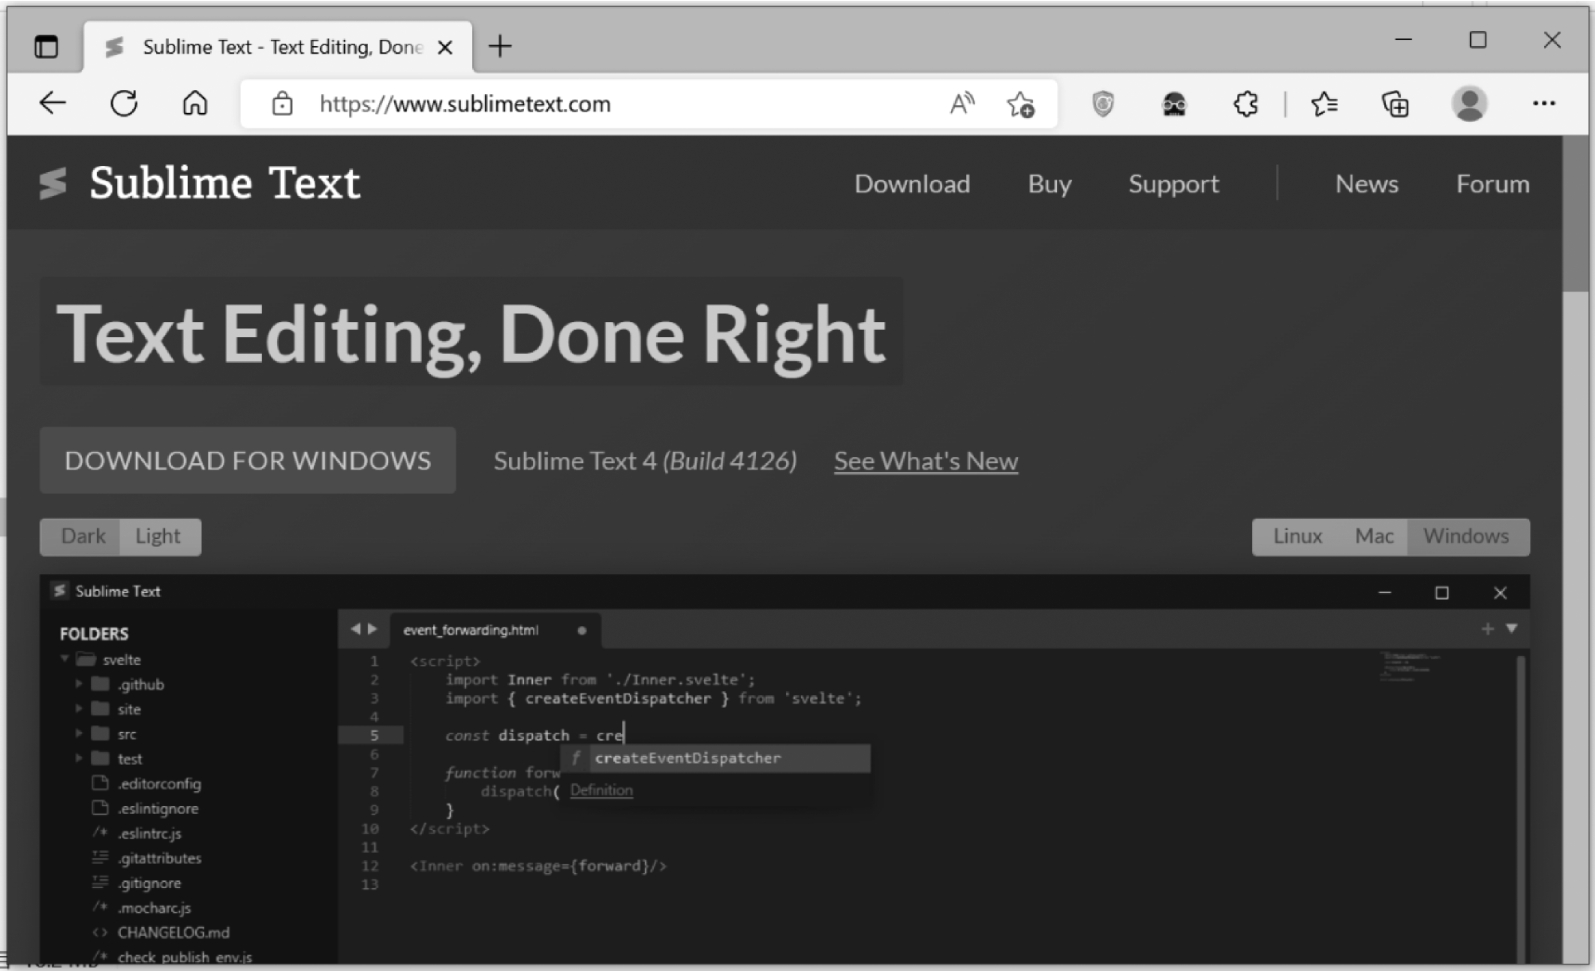Reload the page with refresh icon
The width and height of the screenshot is (1595, 971).
(x=124, y=103)
